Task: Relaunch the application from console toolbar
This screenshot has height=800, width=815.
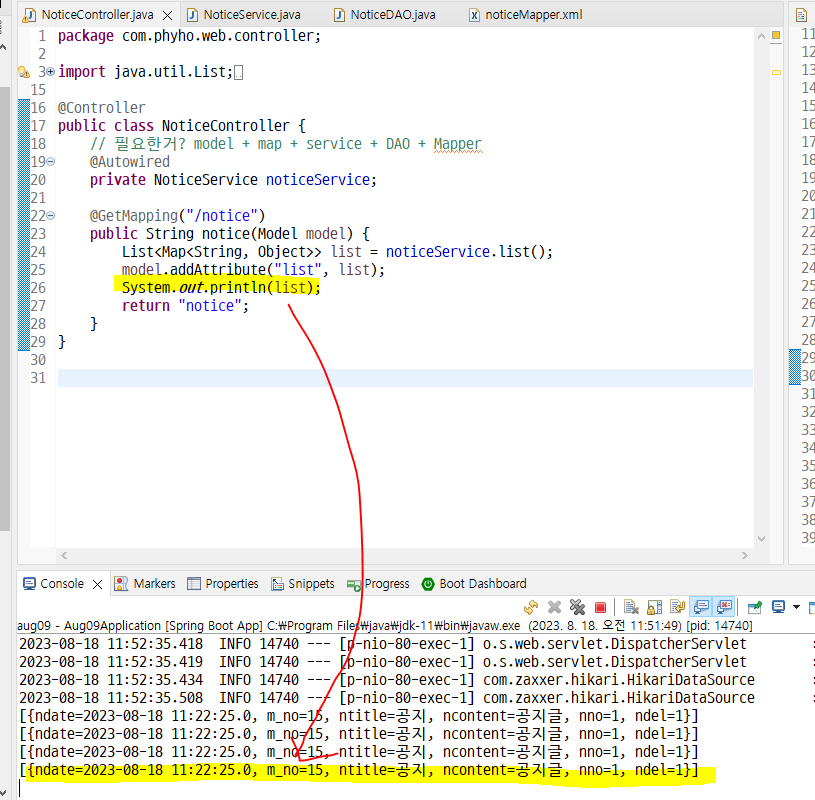Action: tap(531, 607)
